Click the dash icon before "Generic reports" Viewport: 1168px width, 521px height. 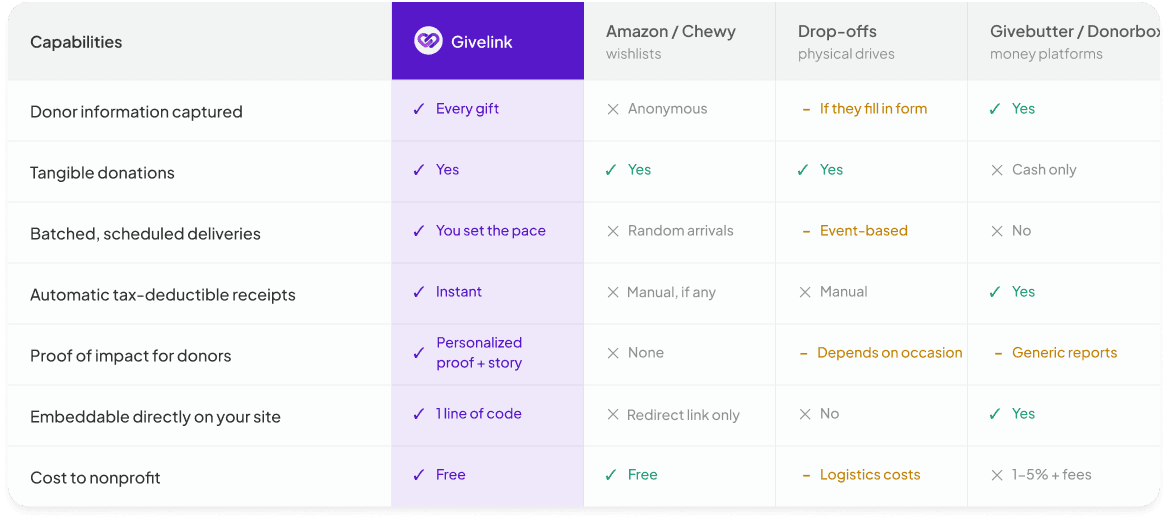pos(998,354)
